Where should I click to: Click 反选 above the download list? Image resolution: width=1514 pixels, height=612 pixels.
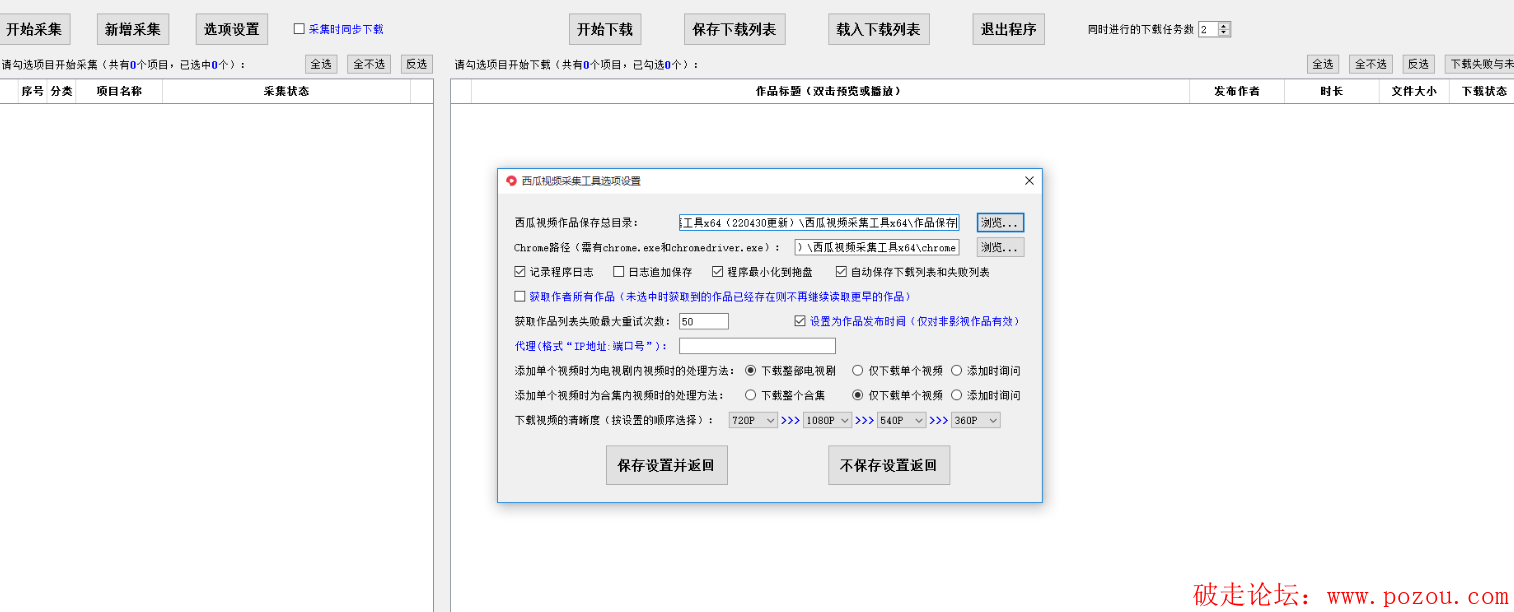click(1419, 64)
